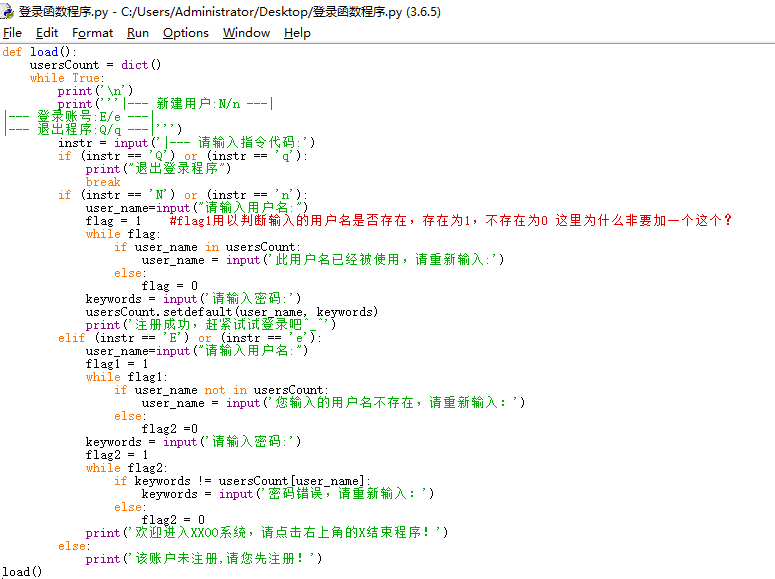
Task: Click the 'def load():' function definition line
Action: click(x=39, y=52)
